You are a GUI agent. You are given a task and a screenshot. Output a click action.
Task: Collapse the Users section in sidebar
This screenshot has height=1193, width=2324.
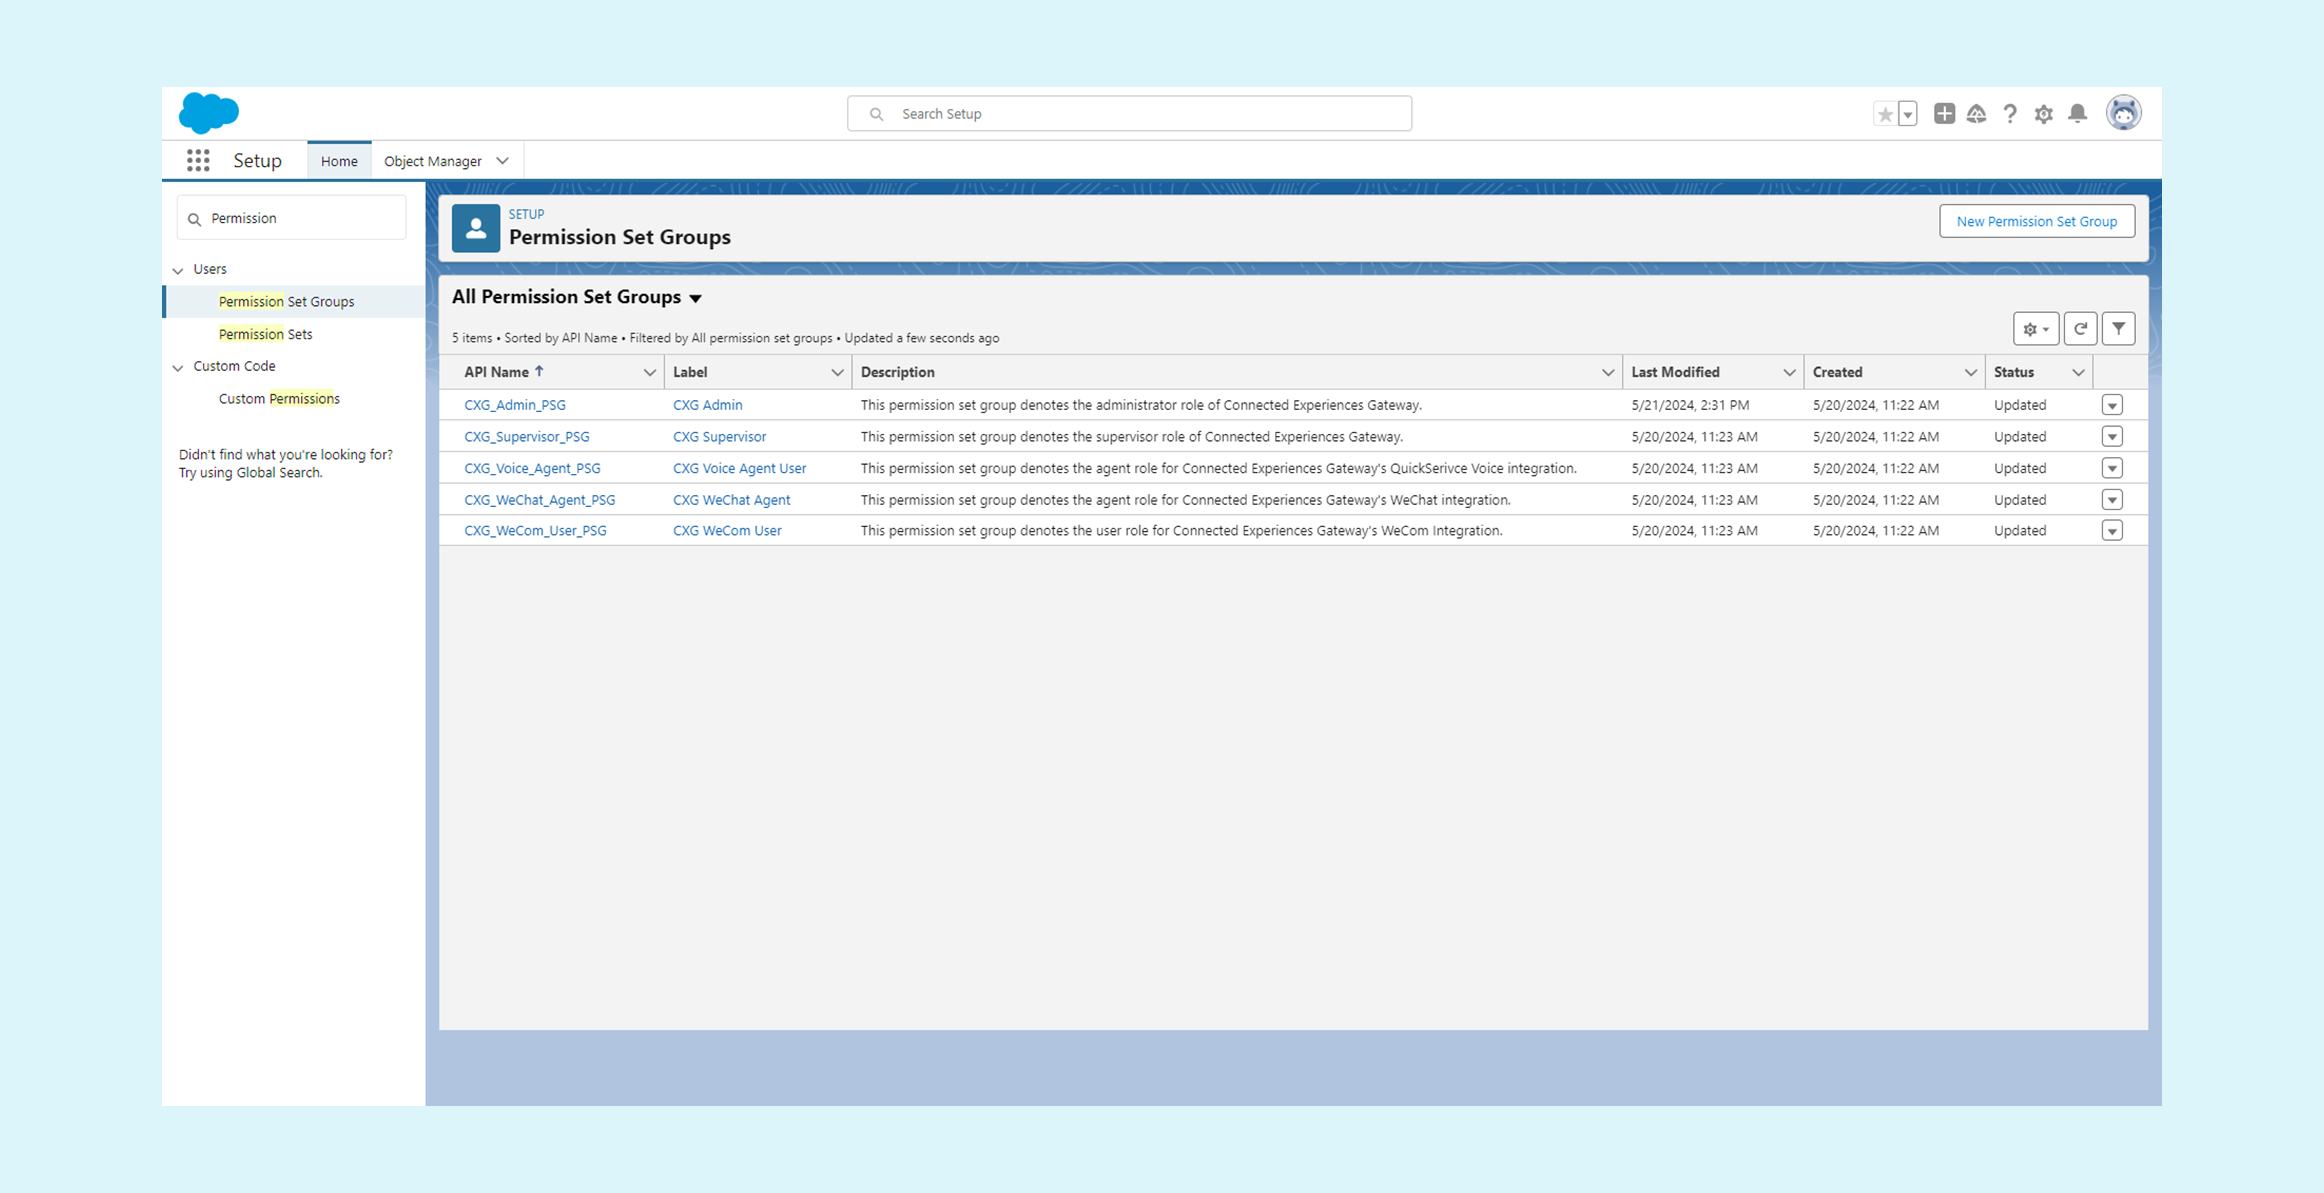(x=178, y=270)
